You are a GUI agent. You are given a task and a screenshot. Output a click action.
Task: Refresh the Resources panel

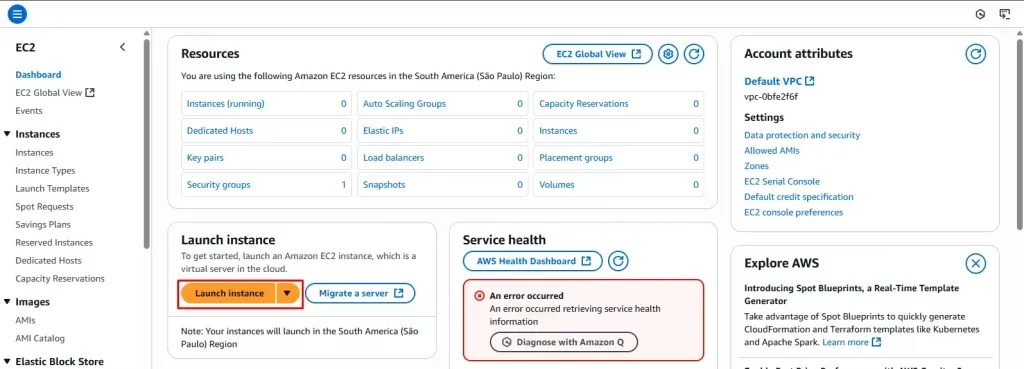pyautogui.click(x=694, y=54)
